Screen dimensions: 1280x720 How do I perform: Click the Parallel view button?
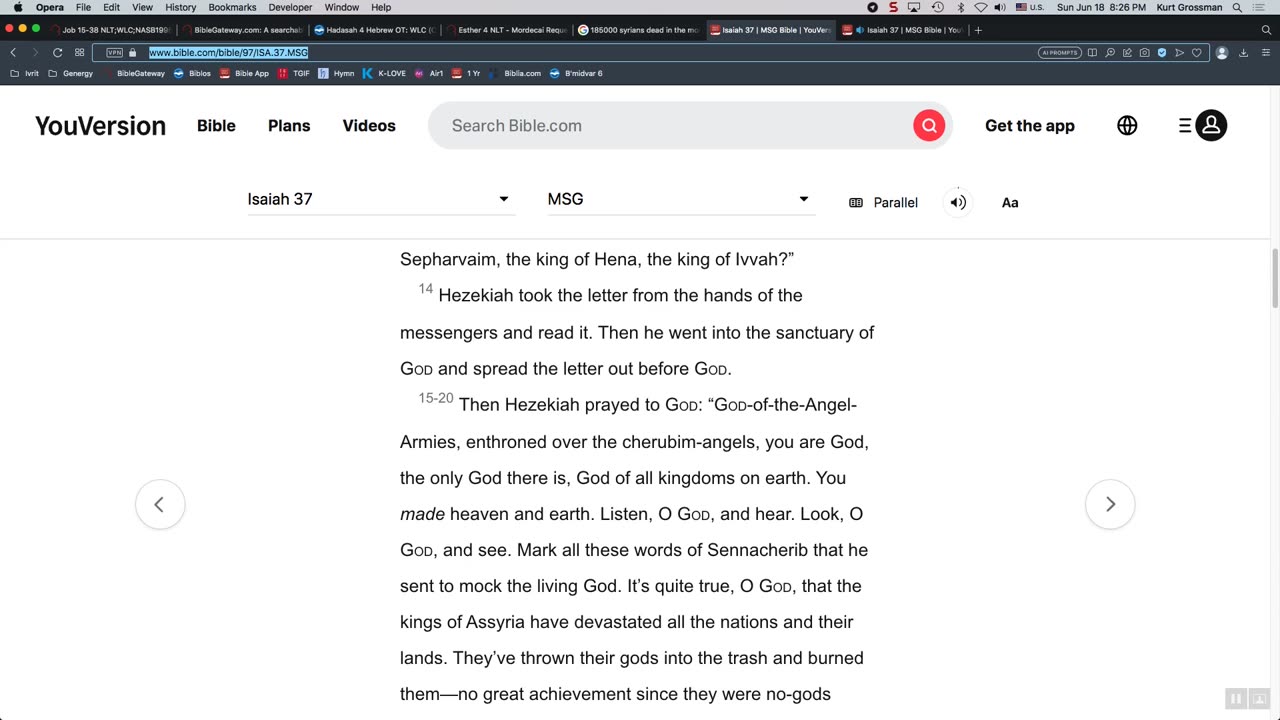click(x=883, y=202)
